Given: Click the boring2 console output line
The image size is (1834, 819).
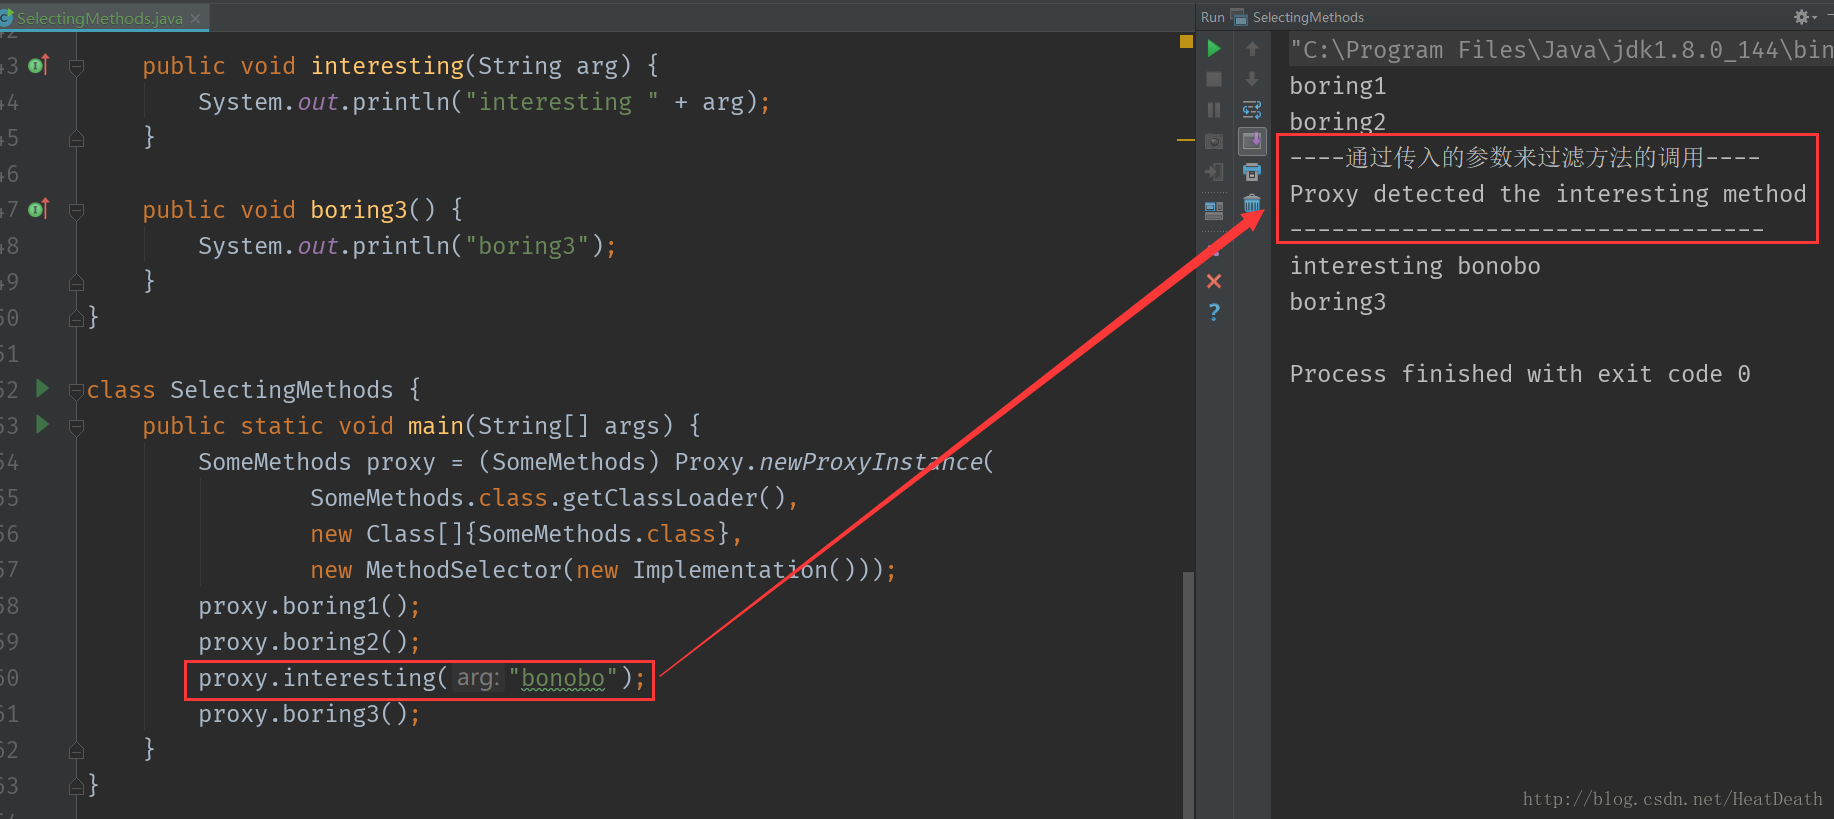Looking at the screenshot, I should (1338, 122).
